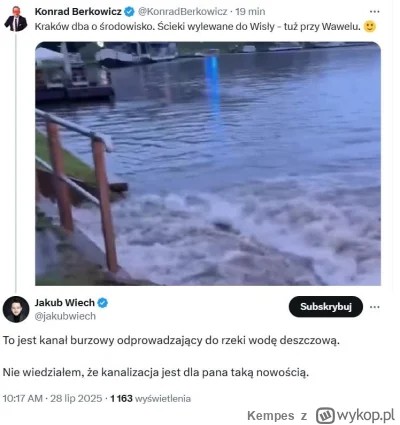The width and height of the screenshot is (400, 425).
Task: Click the Jakub Wiech display name
Action: (65, 303)
